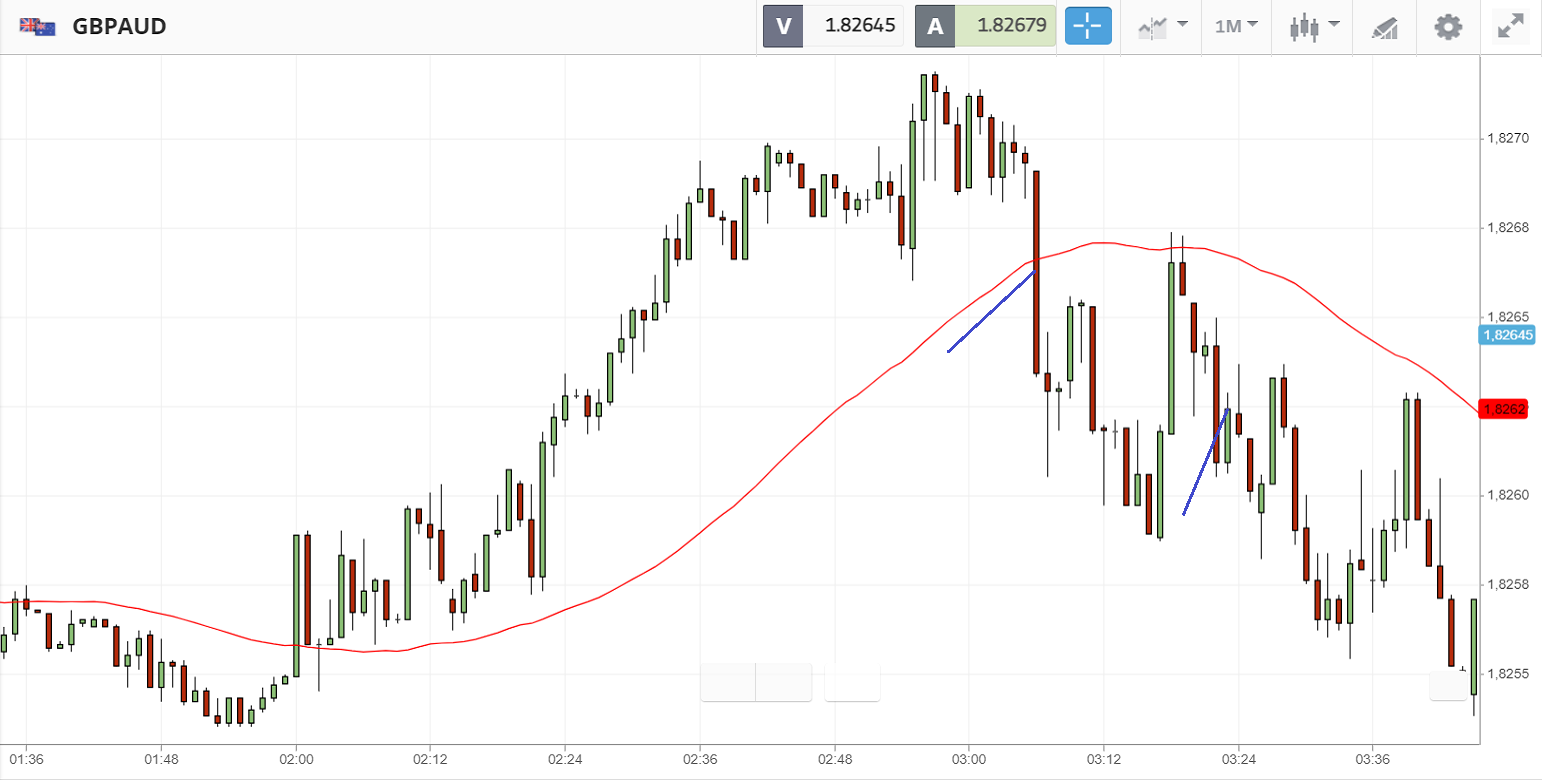The height and width of the screenshot is (780, 1542).
Task: Click the red 1,8262 moving average tag
Action: tap(1503, 409)
